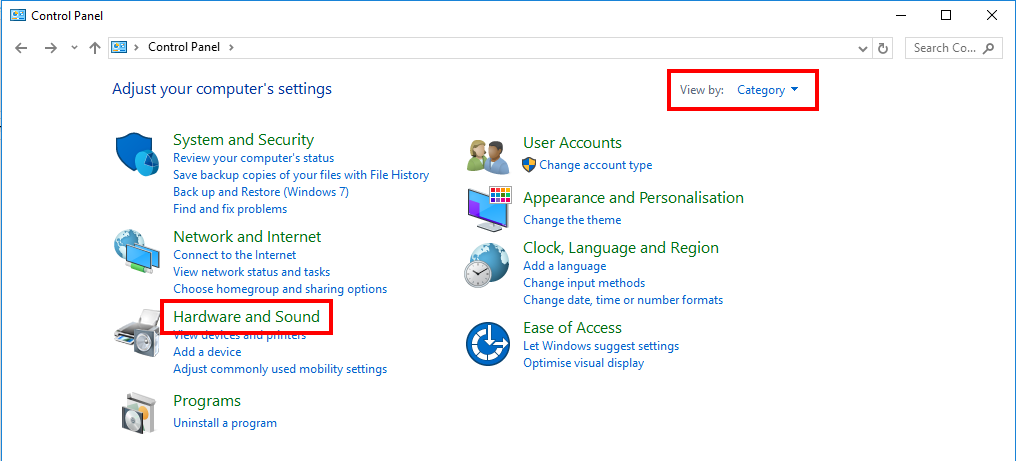
Task: Open Change account type link
Action: 595,165
